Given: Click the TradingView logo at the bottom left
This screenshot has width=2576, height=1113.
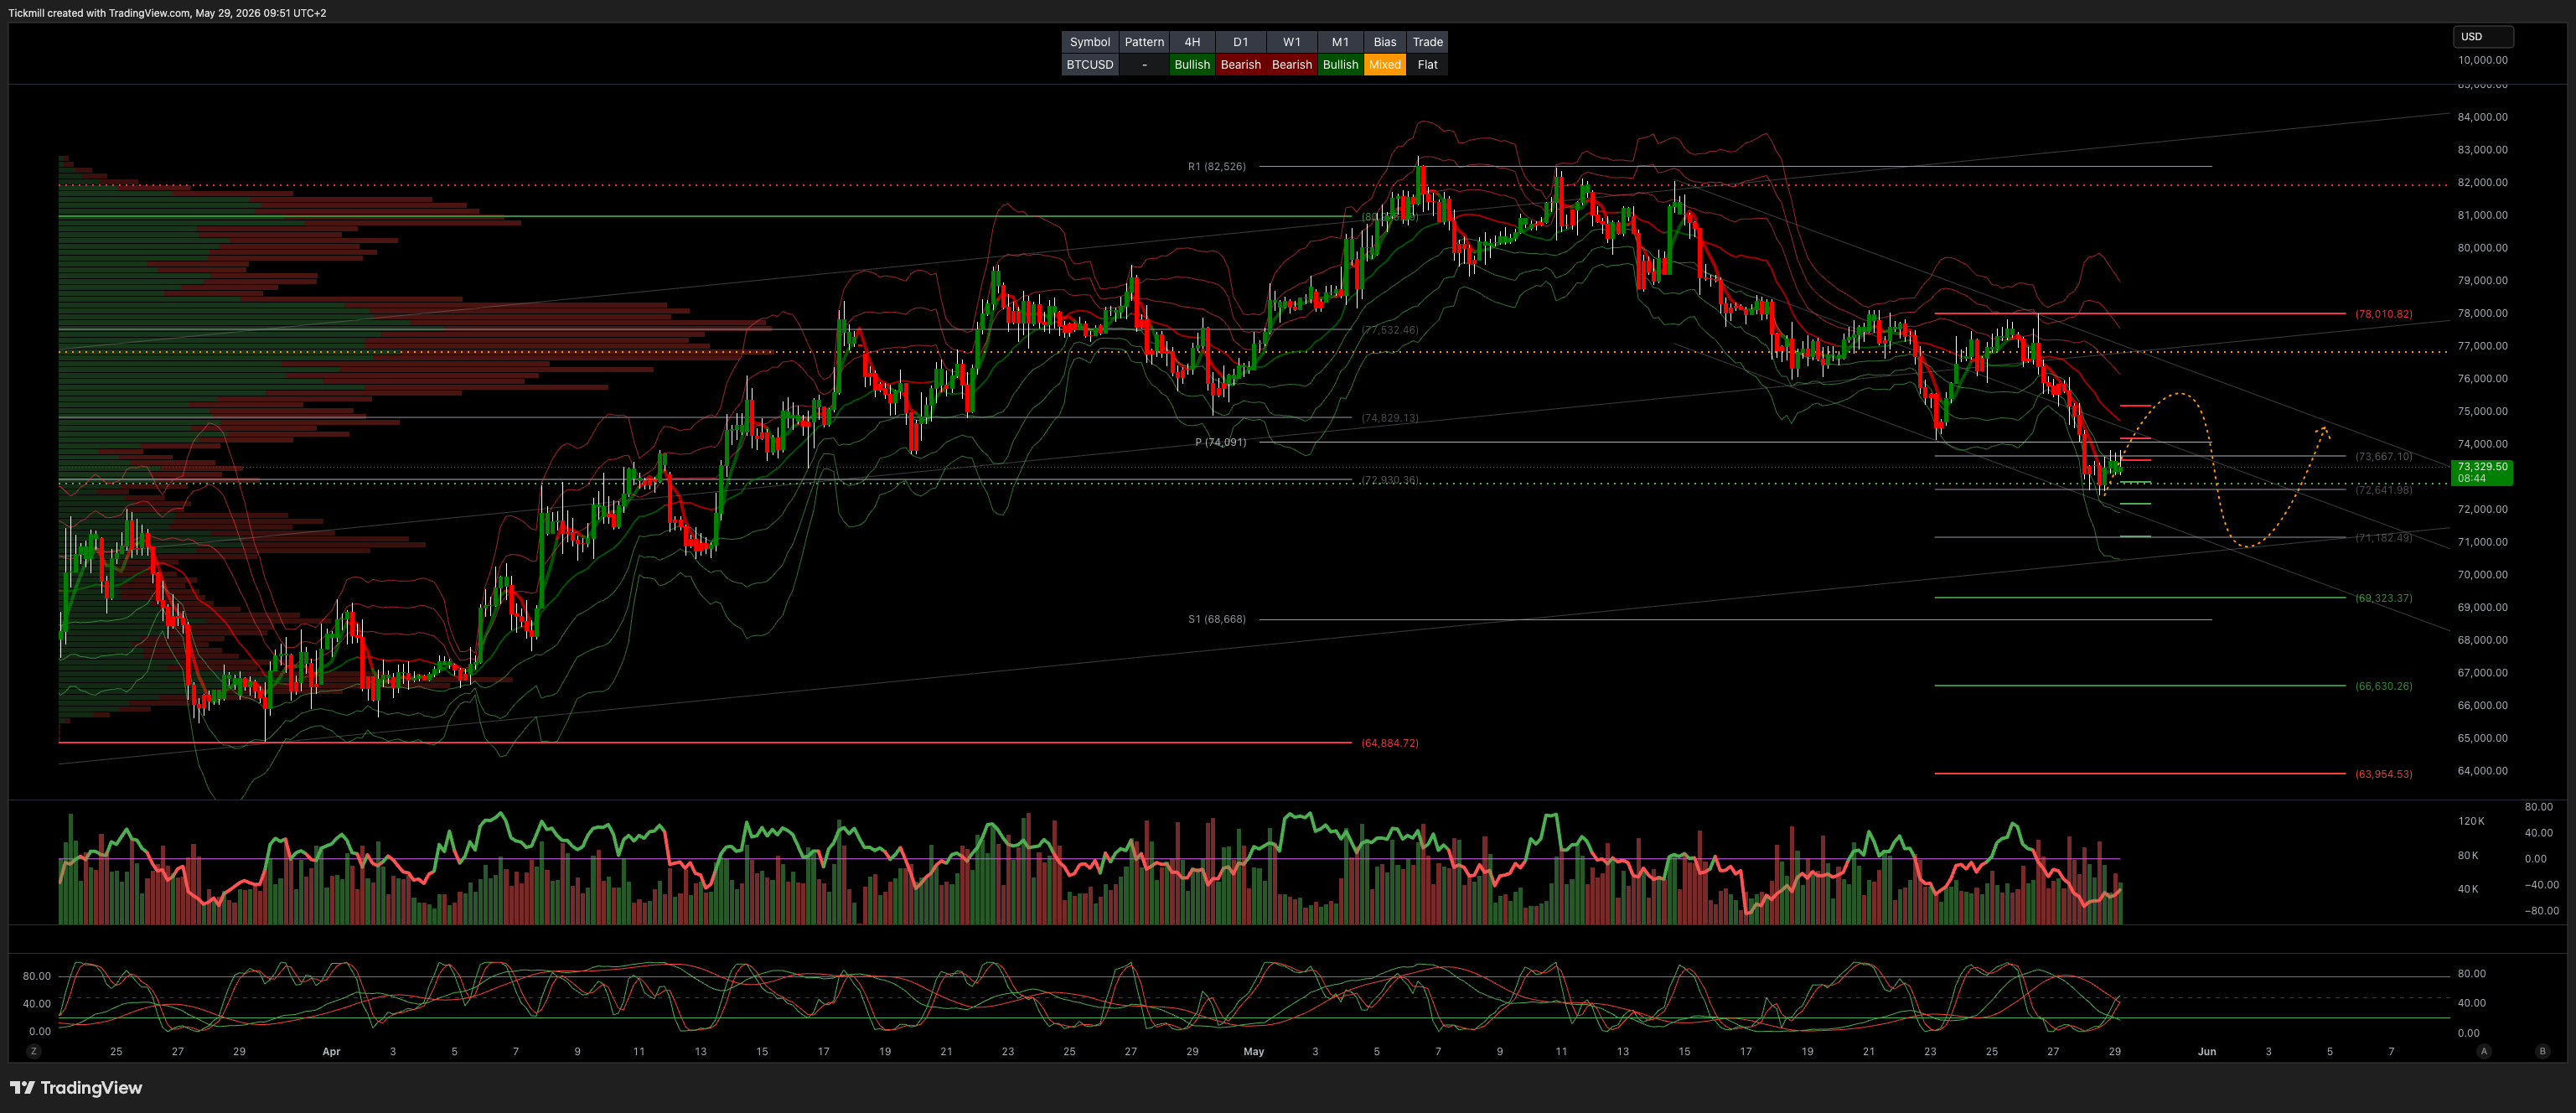Looking at the screenshot, I should pyautogui.click(x=76, y=1087).
